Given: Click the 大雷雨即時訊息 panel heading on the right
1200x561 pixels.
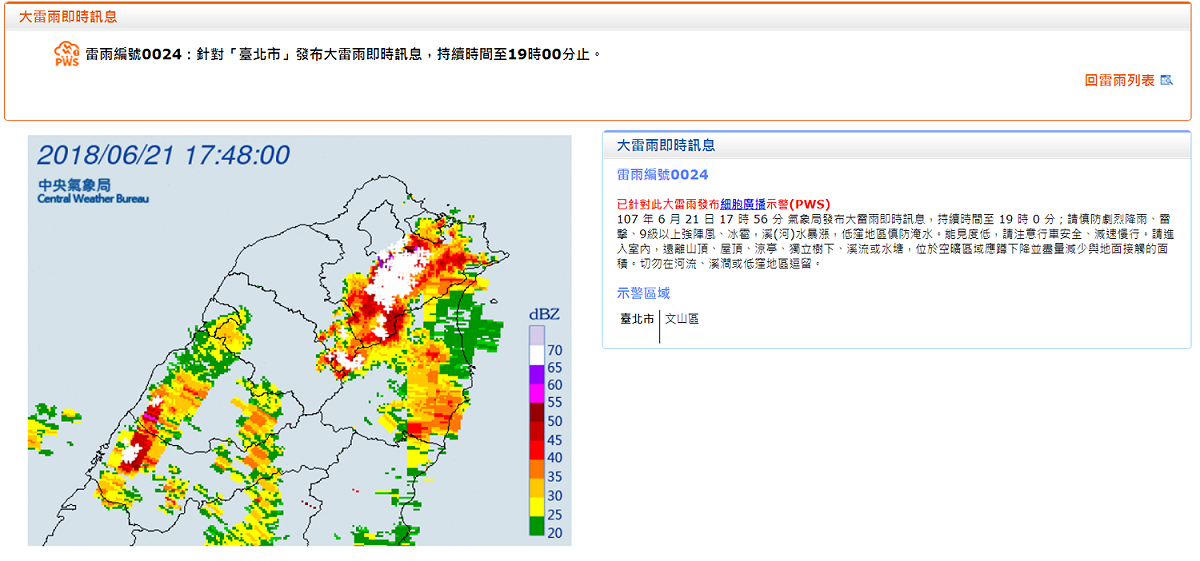Looking at the screenshot, I should tap(665, 145).
